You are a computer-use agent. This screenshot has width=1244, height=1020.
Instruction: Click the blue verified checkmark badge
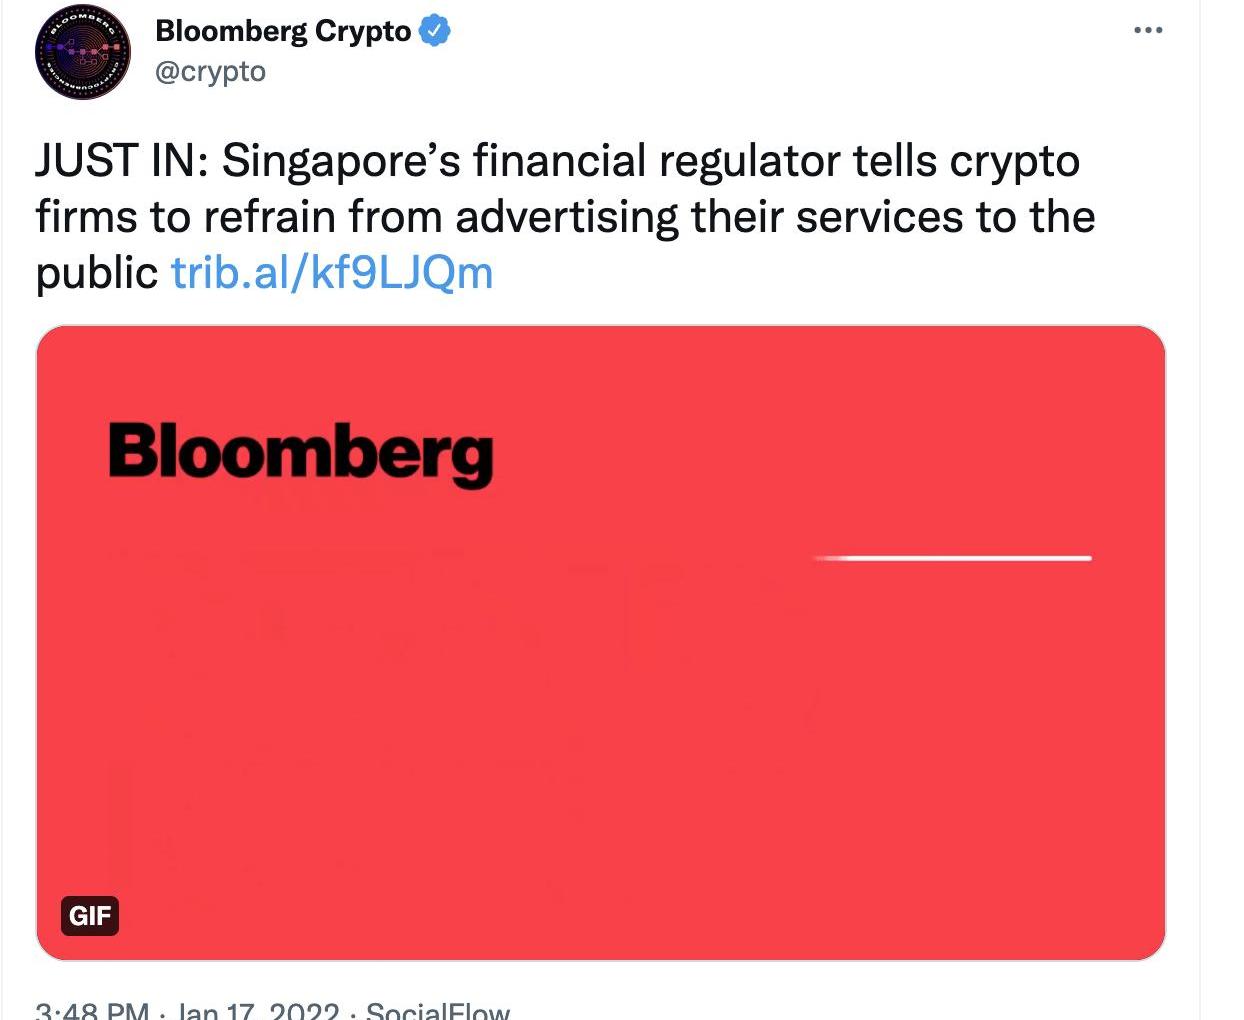(433, 31)
